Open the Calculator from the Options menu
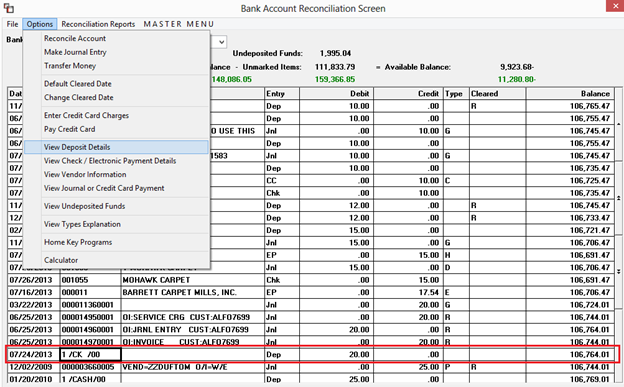 pos(61,260)
